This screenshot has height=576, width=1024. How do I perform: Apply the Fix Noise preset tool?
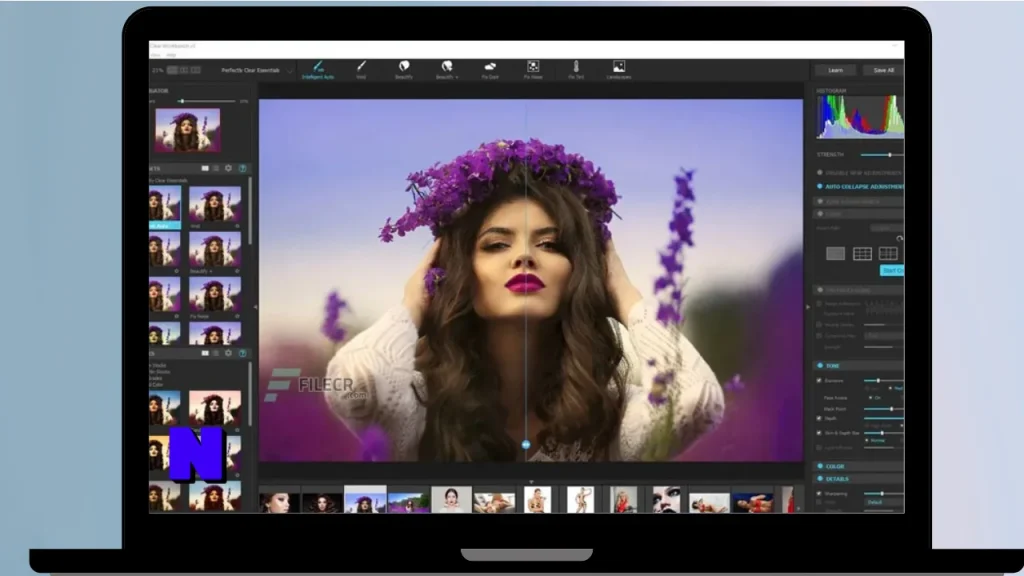533,70
